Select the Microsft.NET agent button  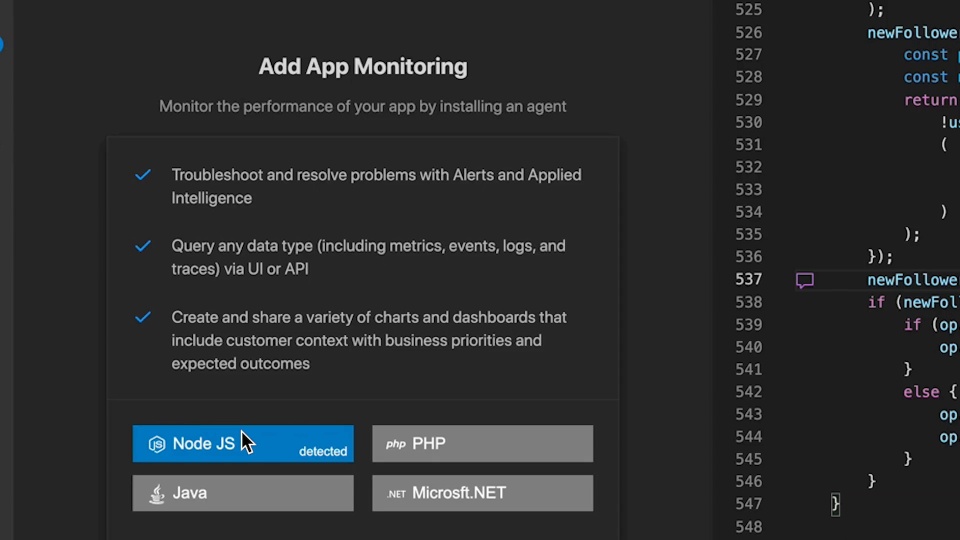482,493
